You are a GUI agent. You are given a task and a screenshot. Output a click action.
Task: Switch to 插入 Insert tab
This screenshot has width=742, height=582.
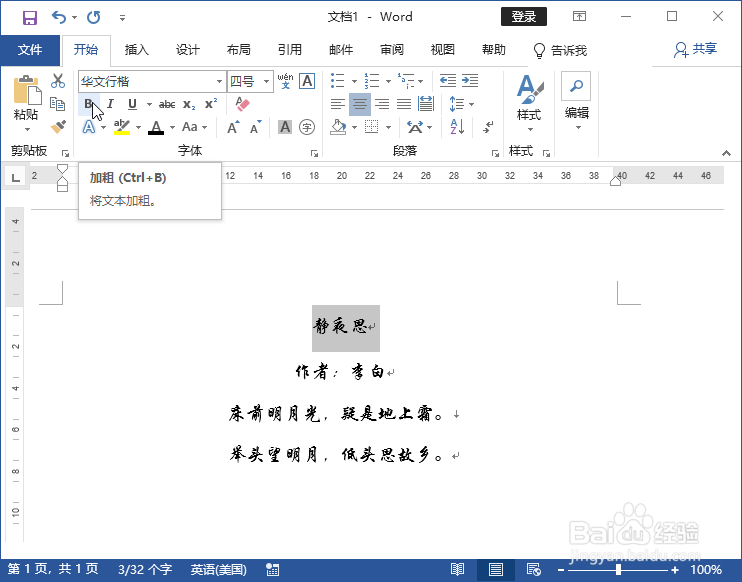137,50
